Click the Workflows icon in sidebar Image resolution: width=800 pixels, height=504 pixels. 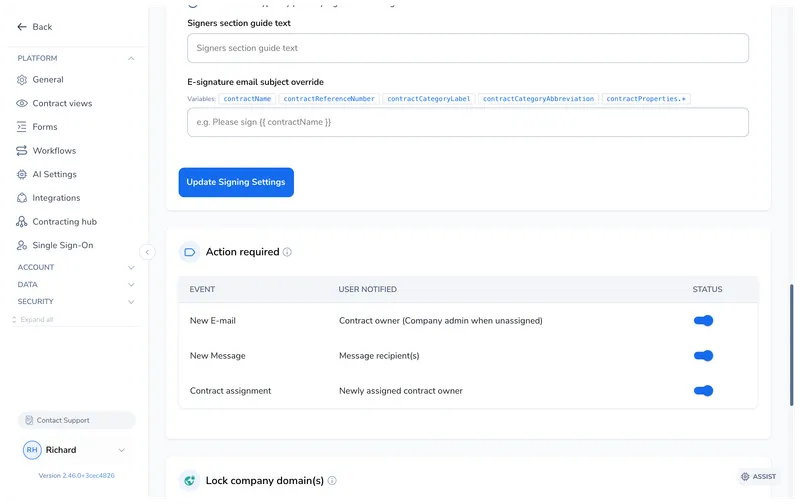click(x=21, y=150)
